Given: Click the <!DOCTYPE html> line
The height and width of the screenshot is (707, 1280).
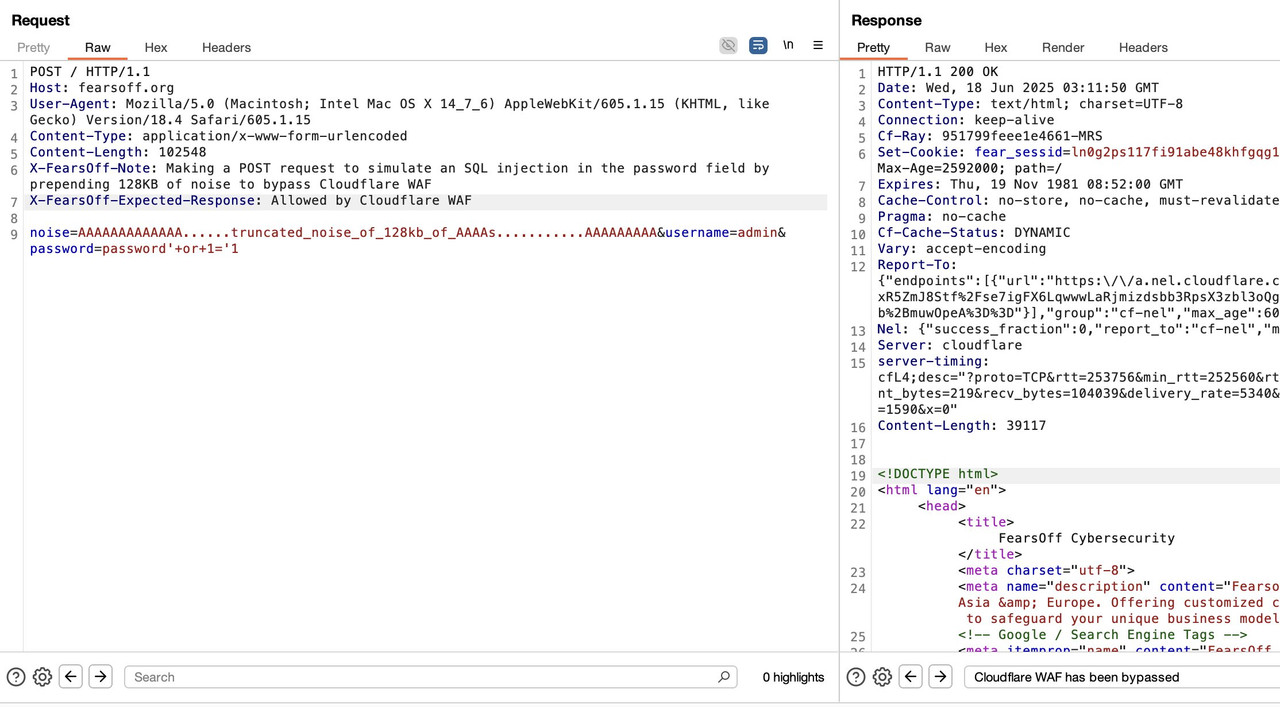Looking at the screenshot, I should click(938, 474).
